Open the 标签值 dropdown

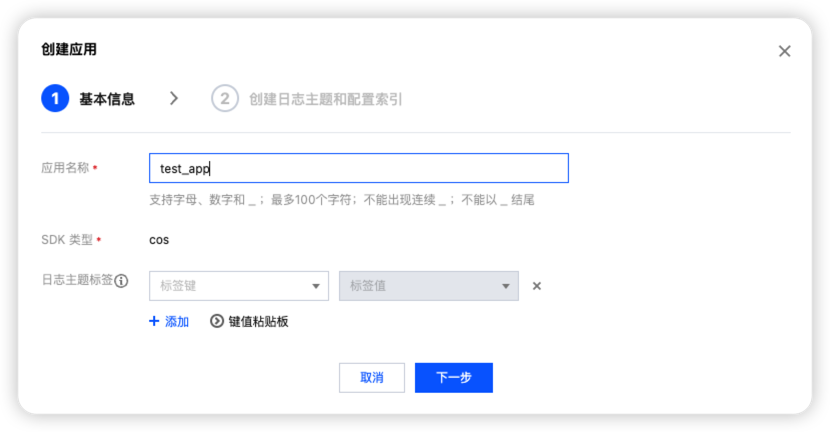pos(429,286)
